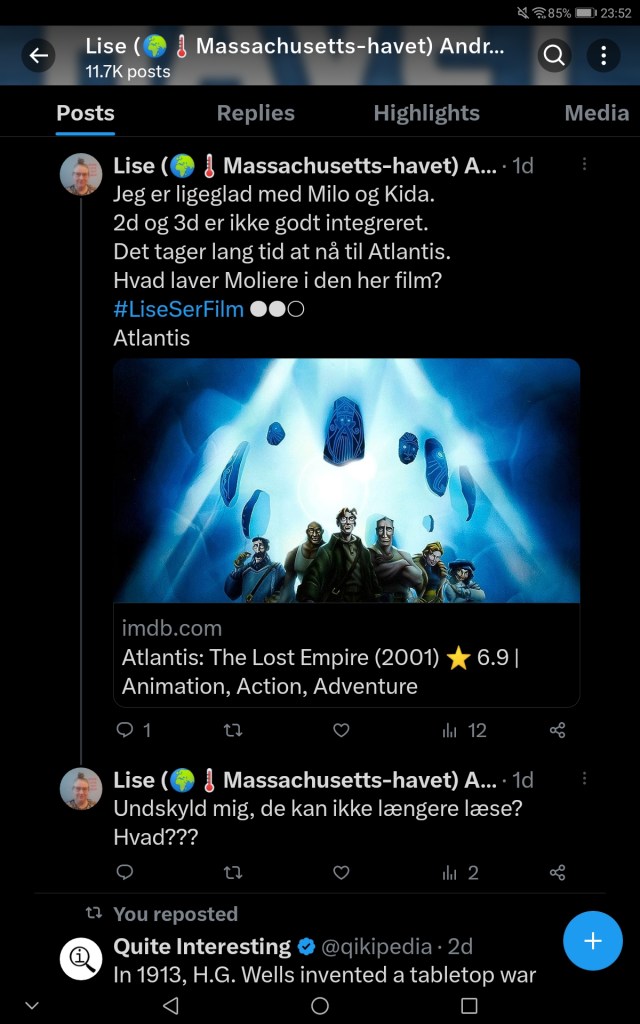The height and width of the screenshot is (1024, 640).
Task: Tap the compose new post plus button
Action: click(x=593, y=940)
